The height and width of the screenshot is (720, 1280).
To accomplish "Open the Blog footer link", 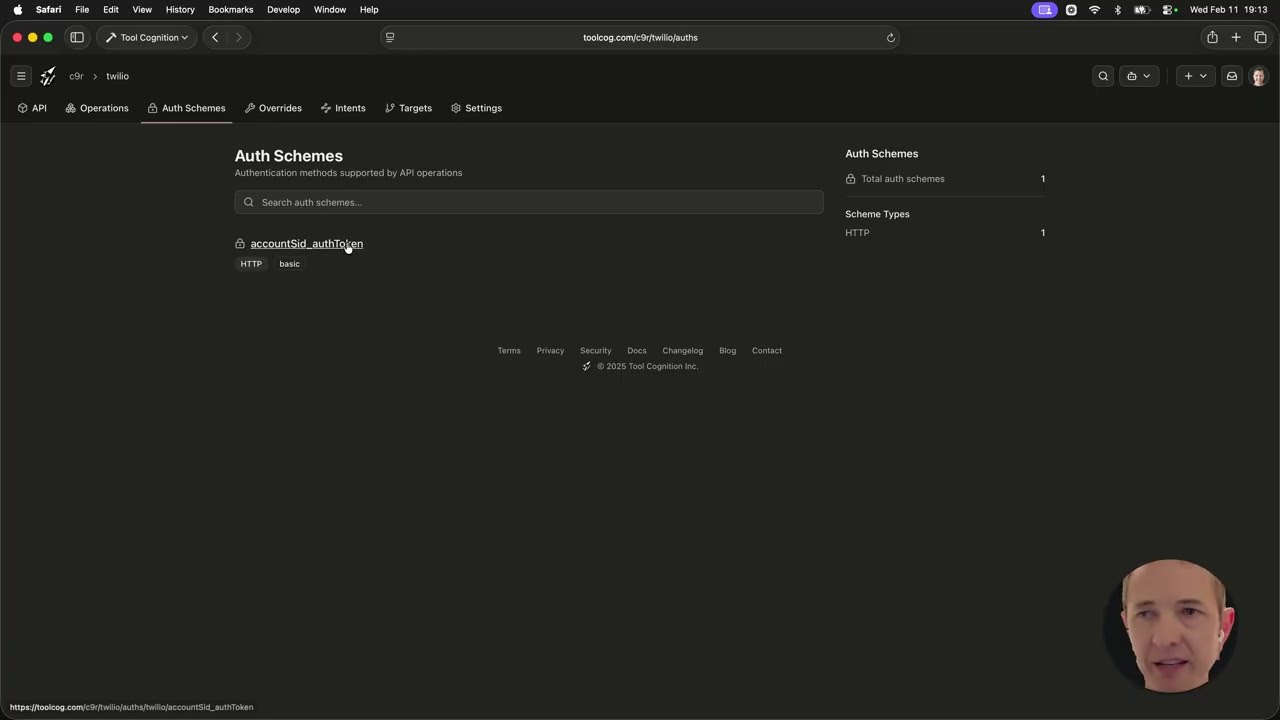I will tap(727, 351).
